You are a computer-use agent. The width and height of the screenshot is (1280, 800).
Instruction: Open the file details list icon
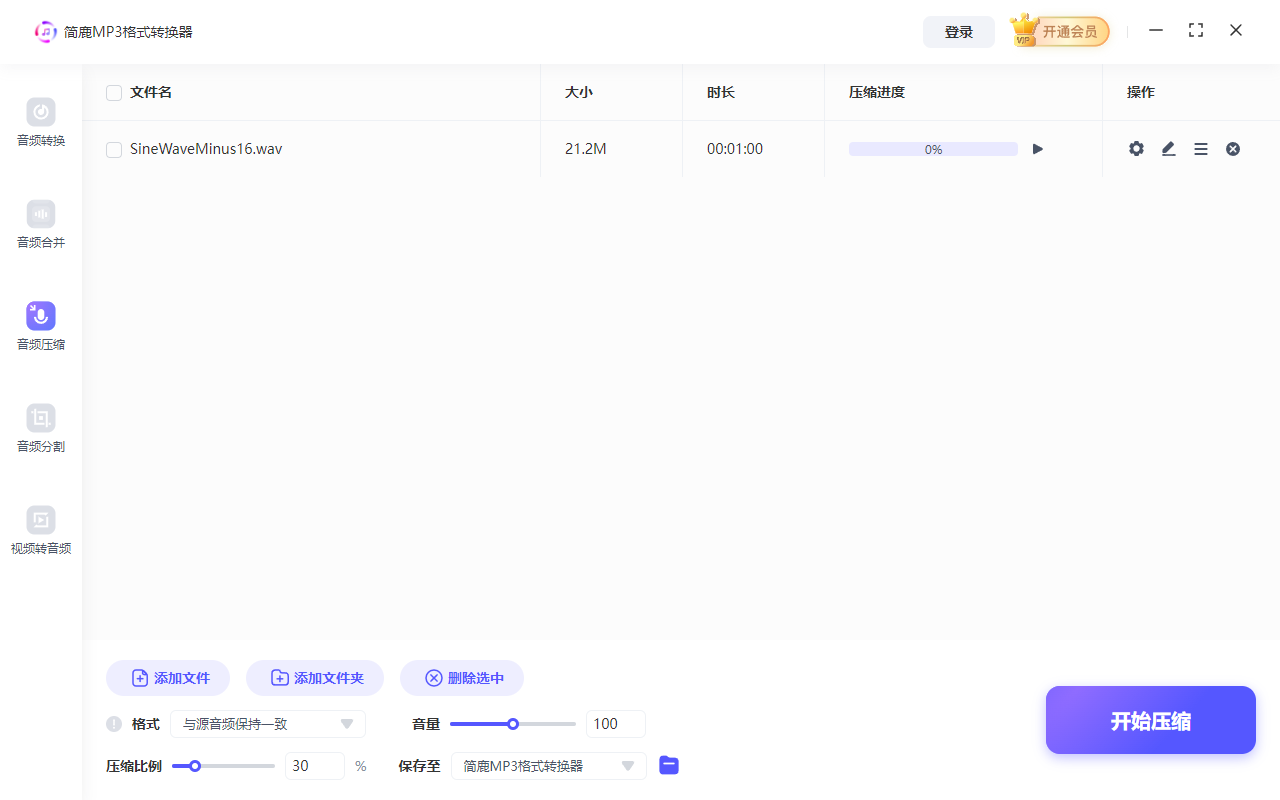point(1200,148)
